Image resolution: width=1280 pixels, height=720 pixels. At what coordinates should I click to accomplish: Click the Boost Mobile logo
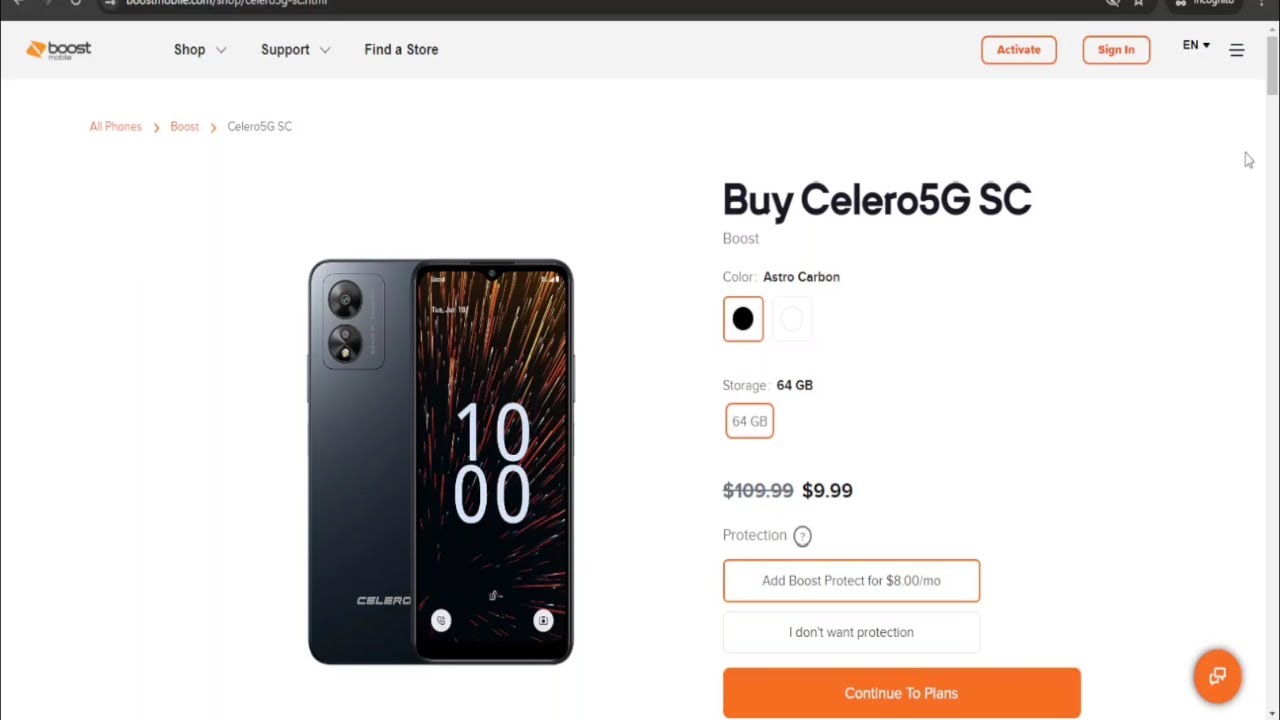tap(59, 49)
